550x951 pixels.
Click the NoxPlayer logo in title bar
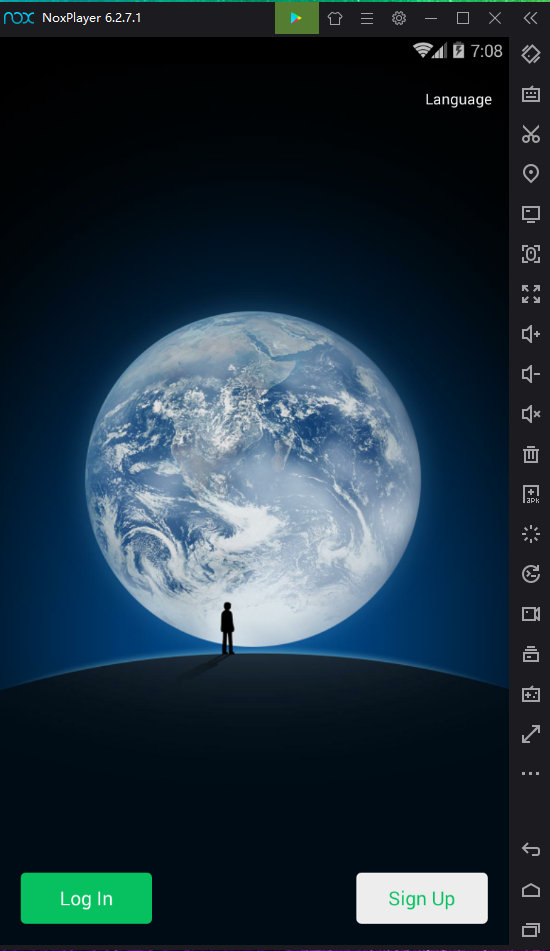pos(19,18)
